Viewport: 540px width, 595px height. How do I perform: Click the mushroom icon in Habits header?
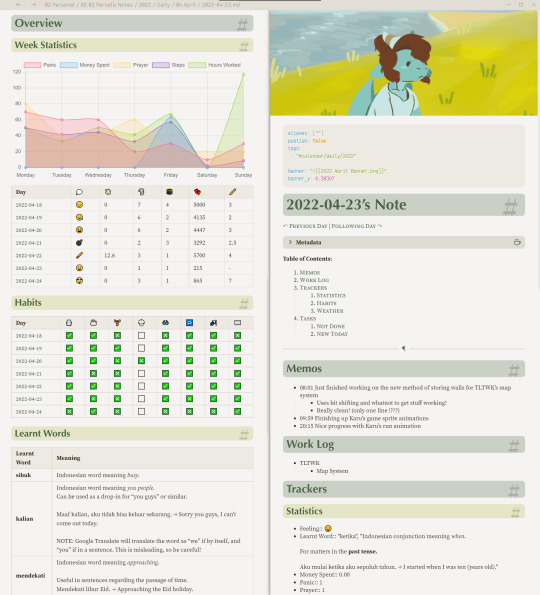click(141, 323)
